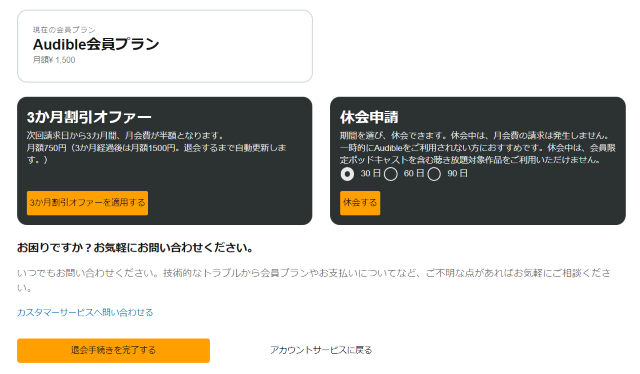Apply the 3か月割引オファーを適用する button

[87, 203]
